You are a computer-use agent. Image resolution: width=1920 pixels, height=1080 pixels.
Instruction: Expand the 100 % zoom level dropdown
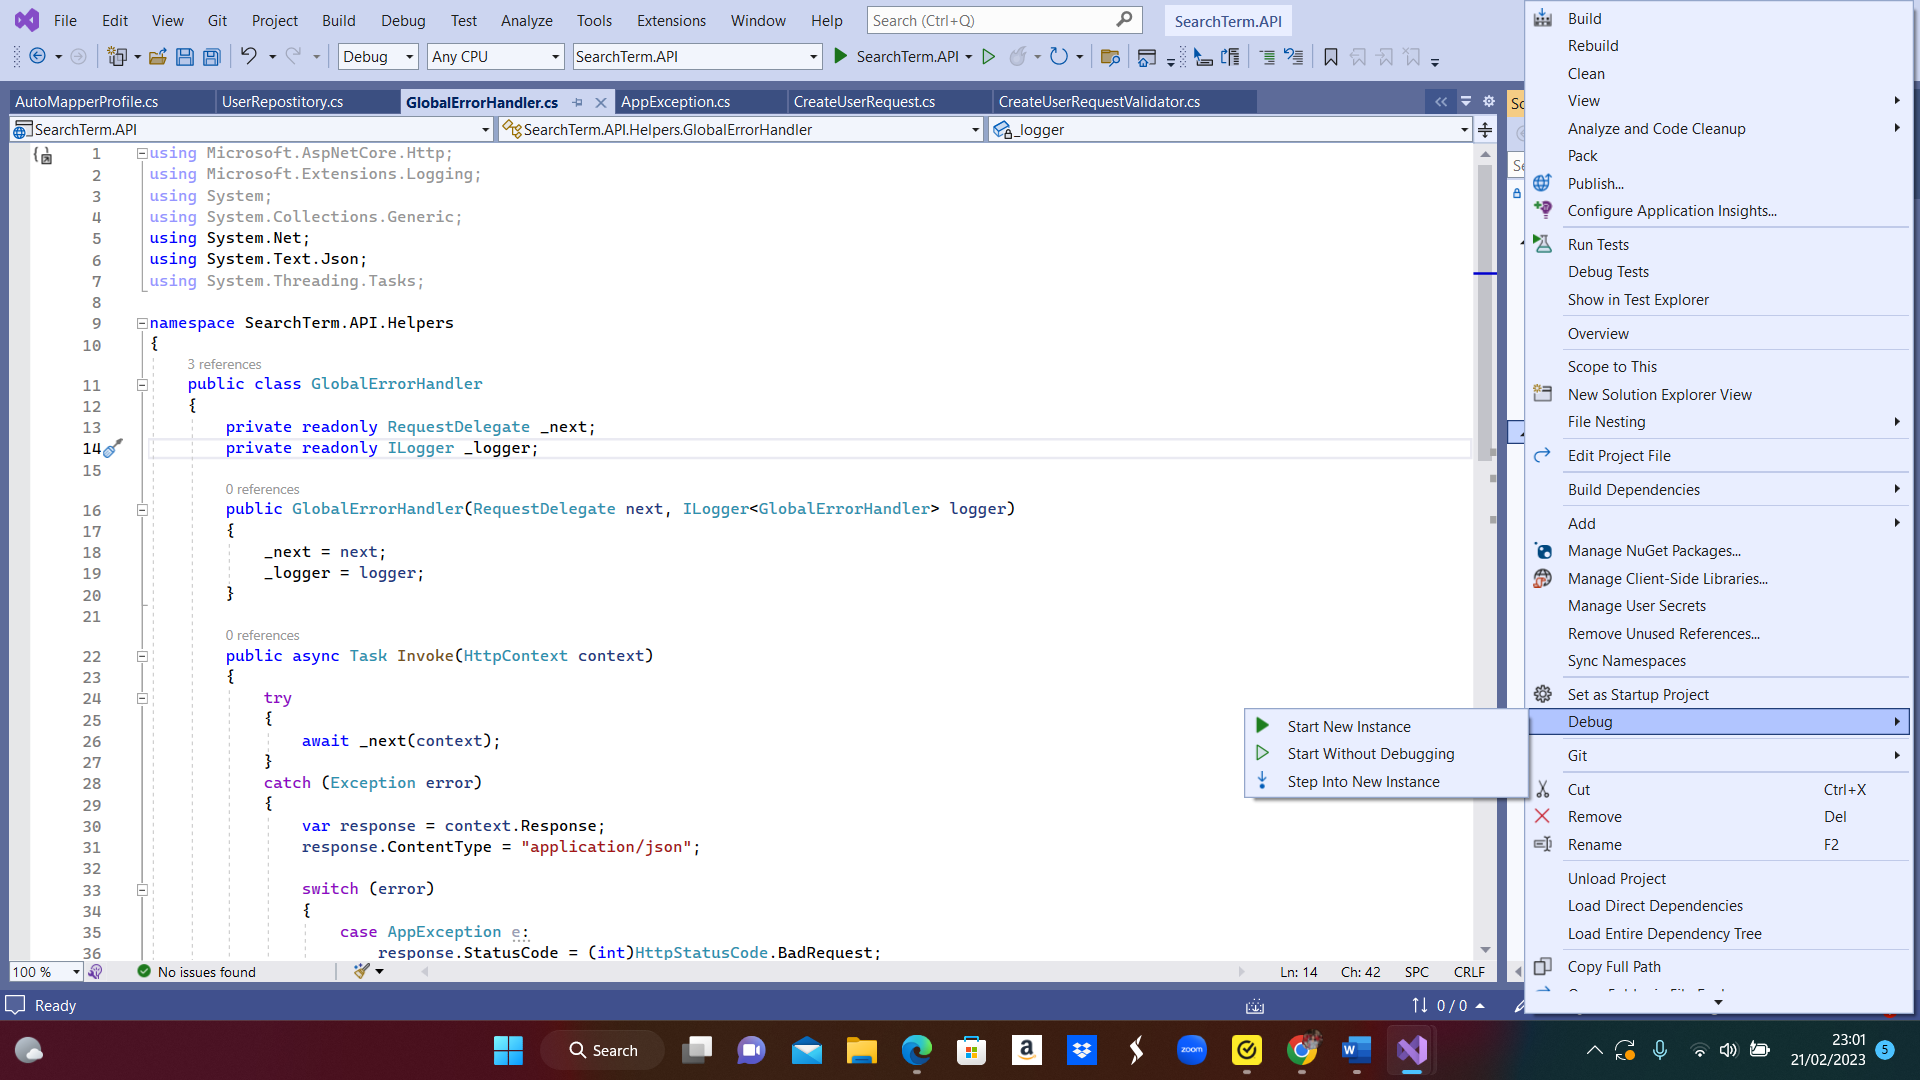(x=76, y=972)
